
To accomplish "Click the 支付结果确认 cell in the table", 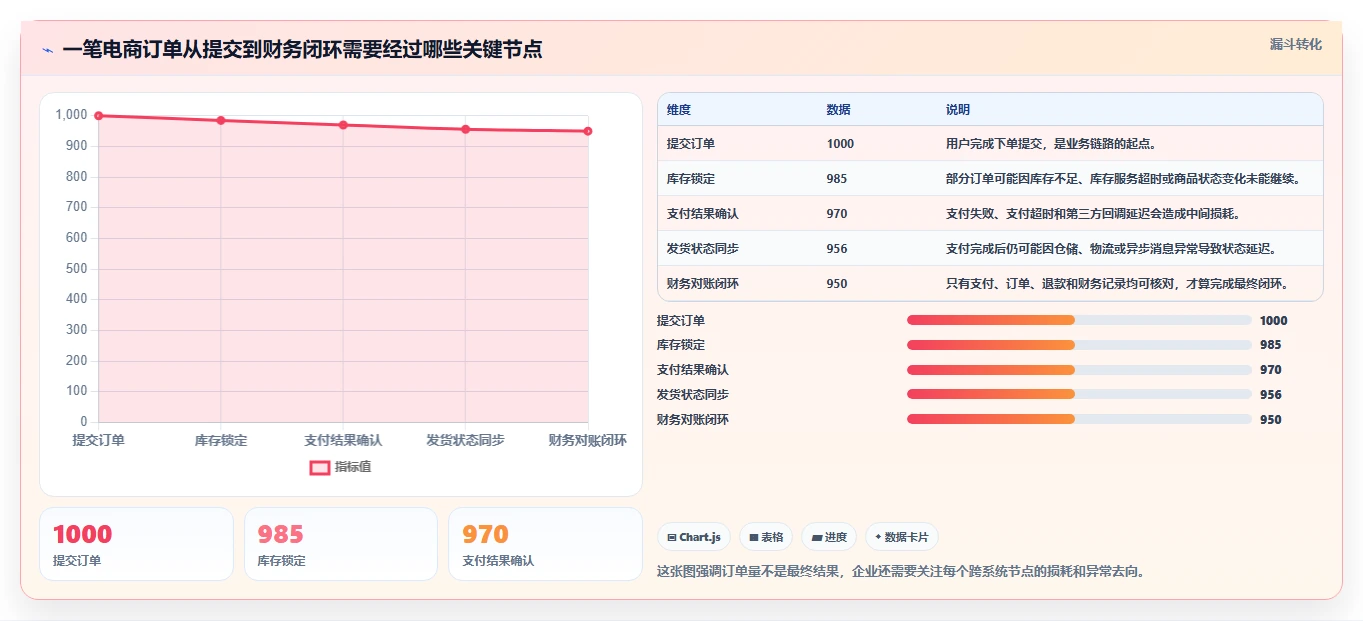I will [703, 214].
